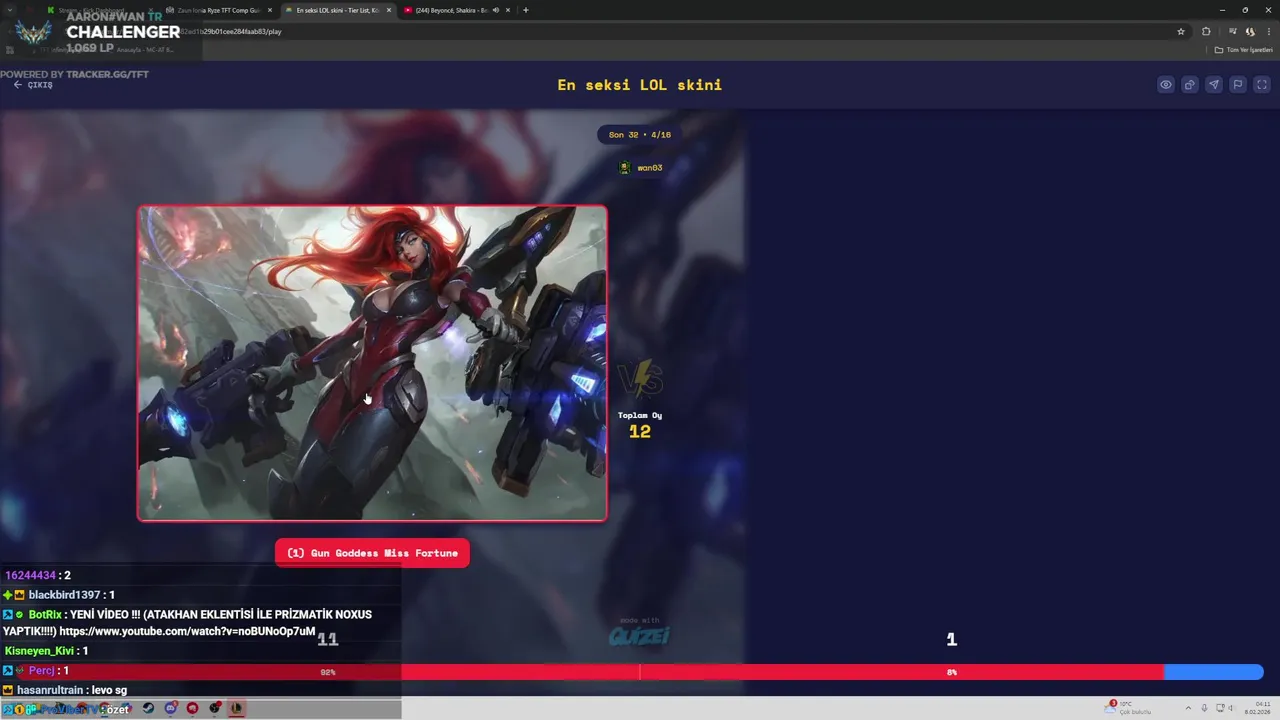Switch to the Zaun Ionia Ryze TFT Comp tab
The width and height of the screenshot is (1280, 720).
218,10
